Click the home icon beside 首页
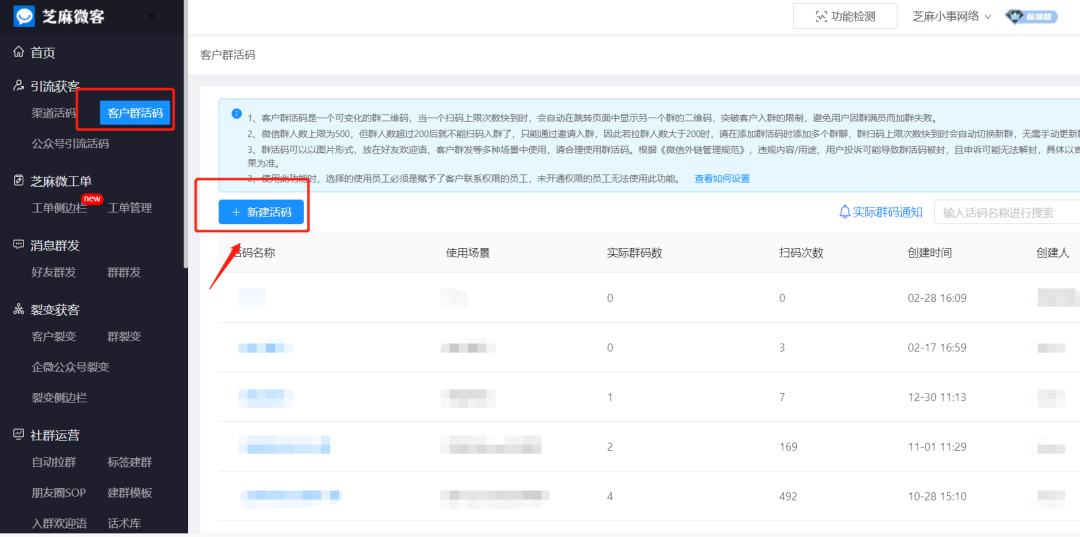Viewport: 1080px width, 537px height. pos(19,52)
